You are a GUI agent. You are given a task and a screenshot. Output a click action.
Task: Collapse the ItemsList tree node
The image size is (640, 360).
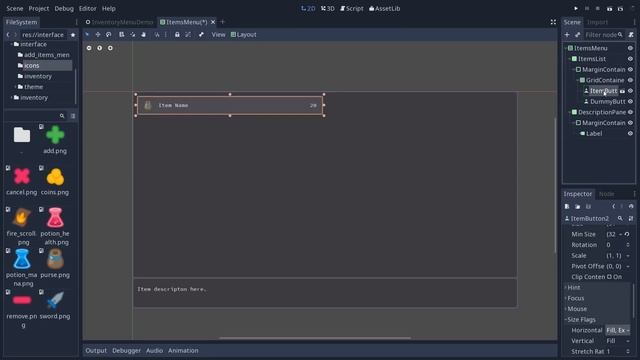(570, 59)
